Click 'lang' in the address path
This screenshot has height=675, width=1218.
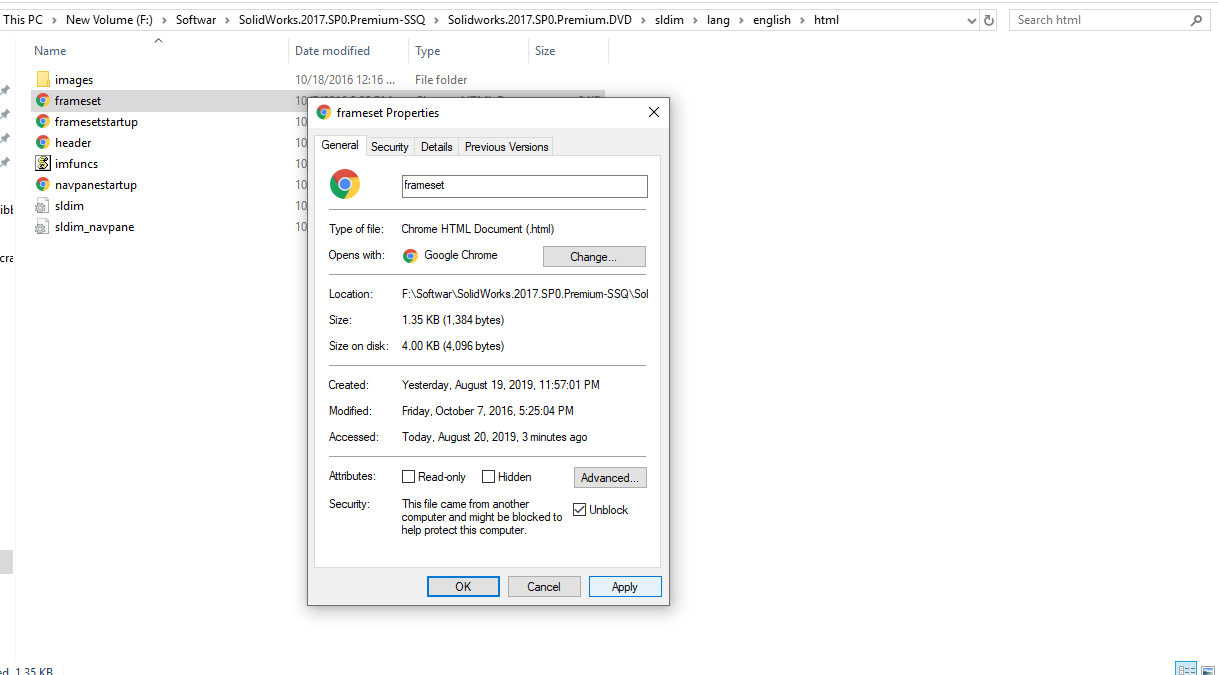[x=718, y=20]
